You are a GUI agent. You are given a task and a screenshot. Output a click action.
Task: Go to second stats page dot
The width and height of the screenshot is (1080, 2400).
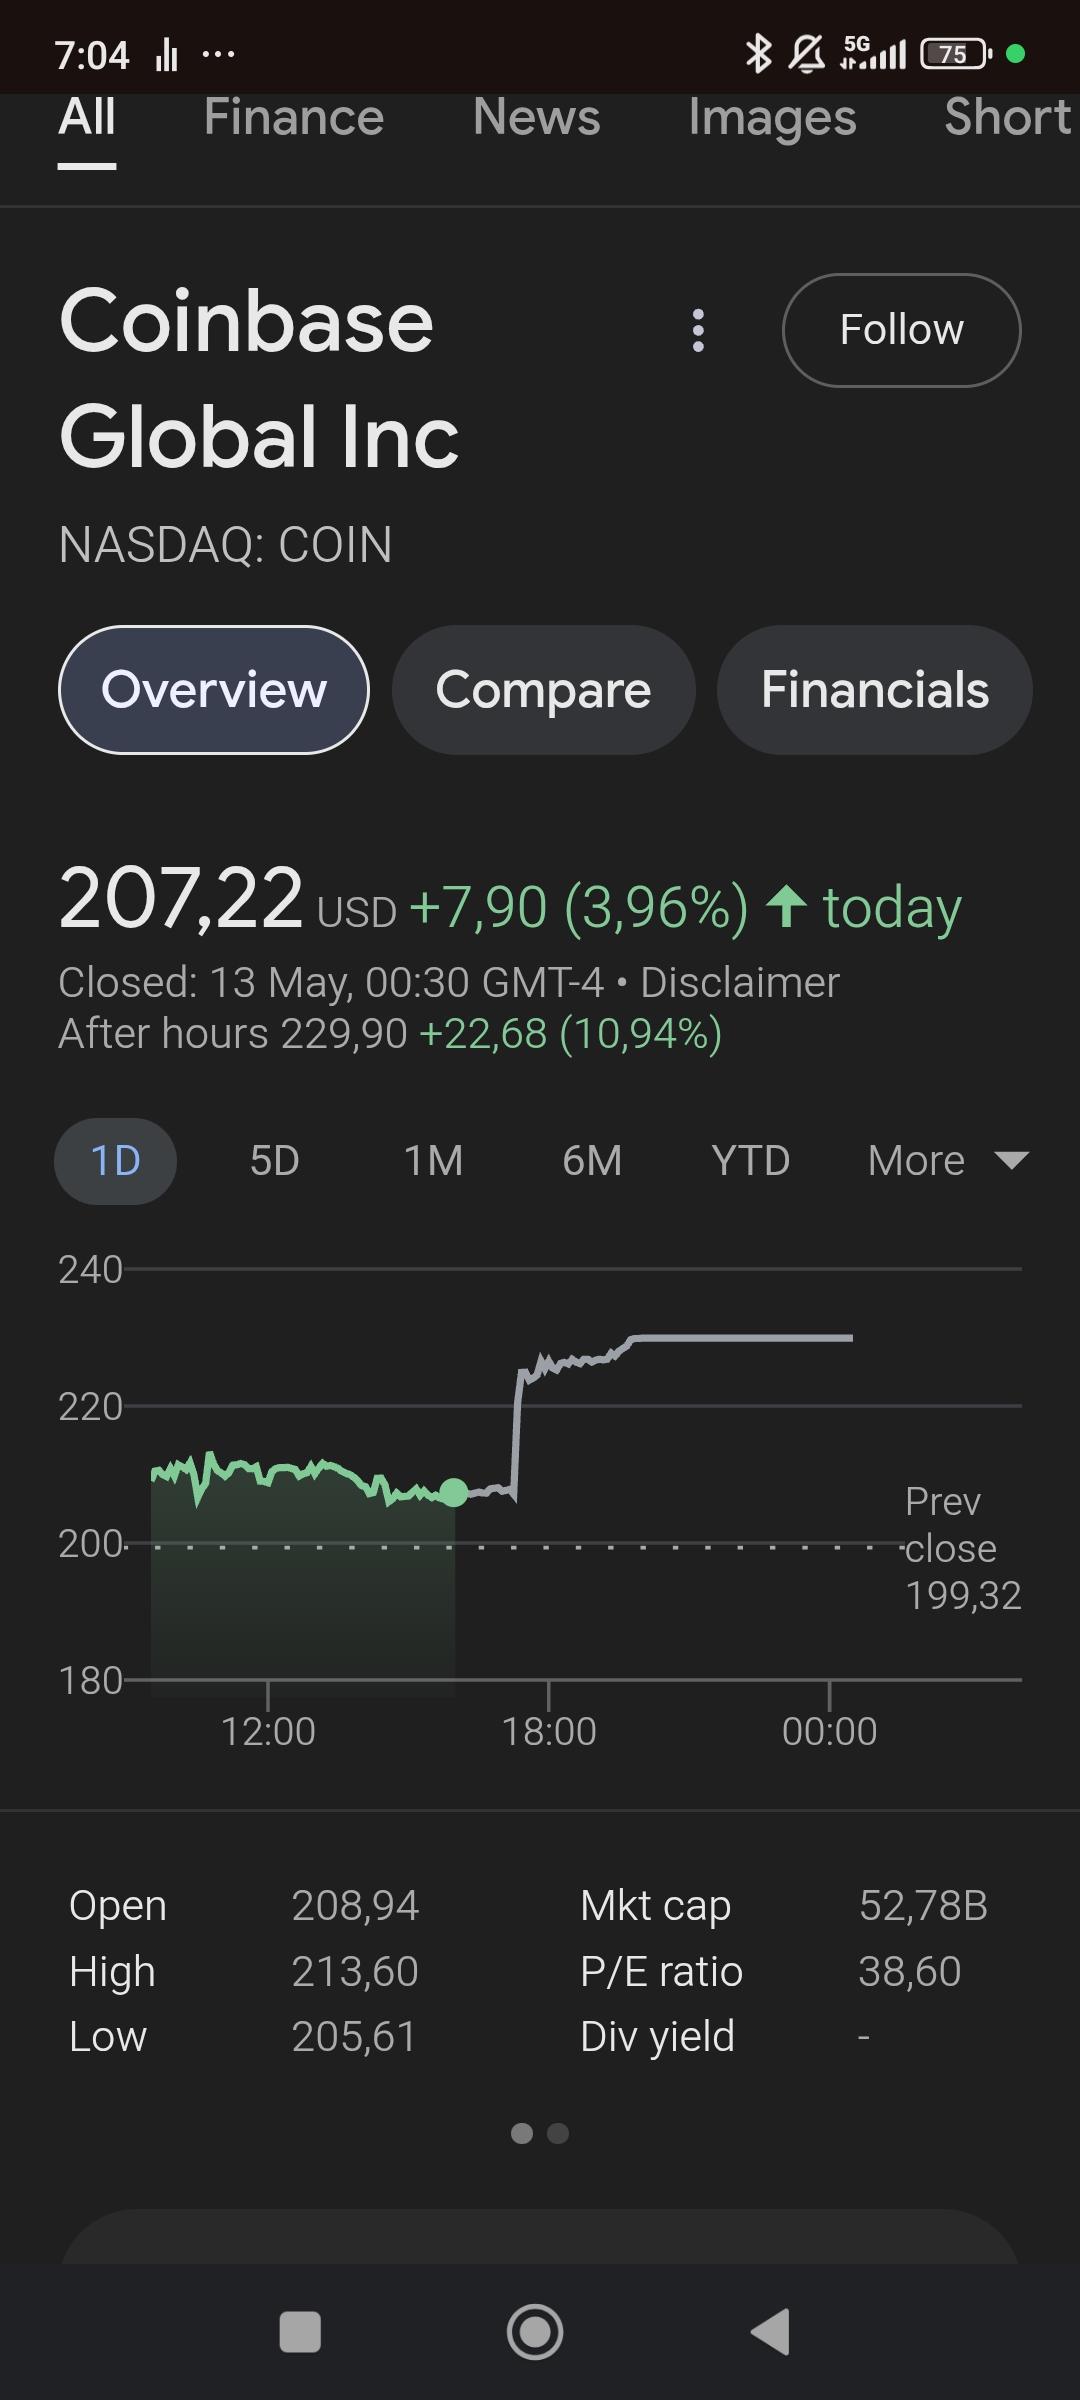(x=558, y=2134)
